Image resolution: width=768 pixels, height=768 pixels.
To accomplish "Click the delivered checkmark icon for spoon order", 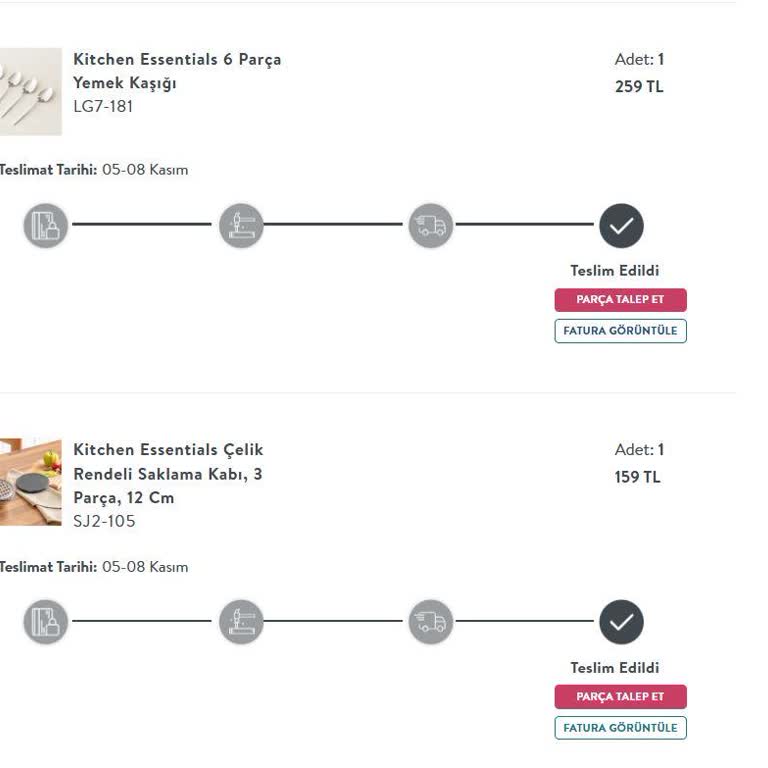I will coord(621,226).
